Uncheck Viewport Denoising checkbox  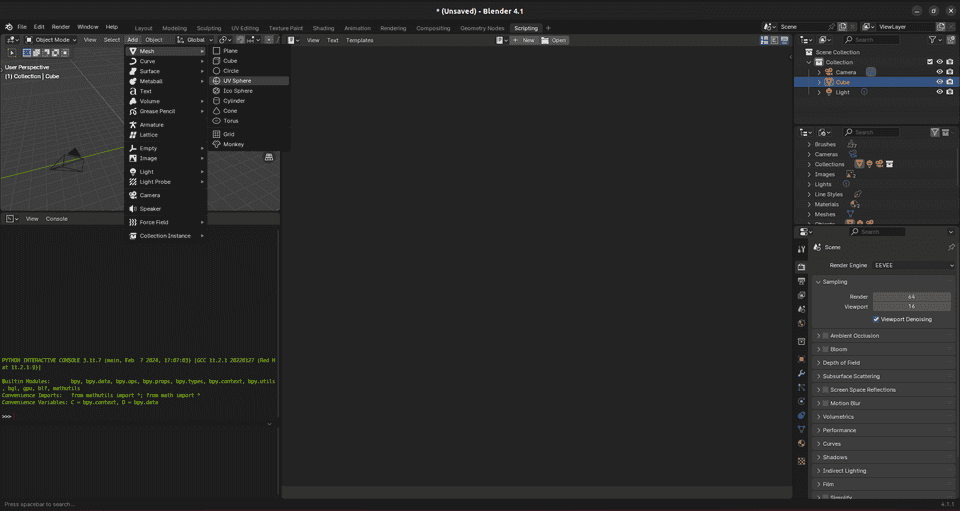(x=876, y=319)
